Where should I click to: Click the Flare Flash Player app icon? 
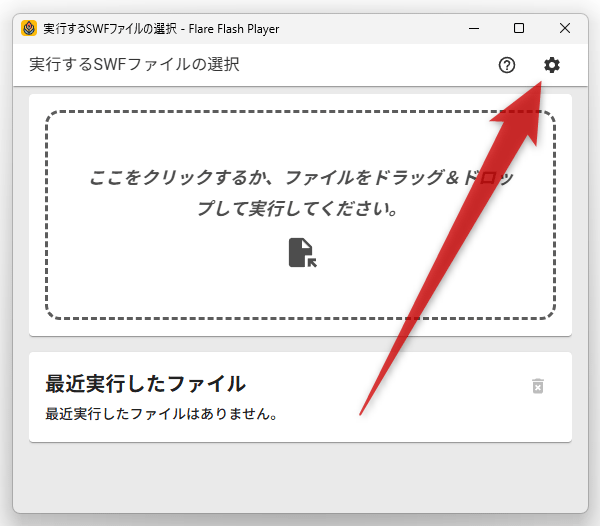tap(29, 28)
